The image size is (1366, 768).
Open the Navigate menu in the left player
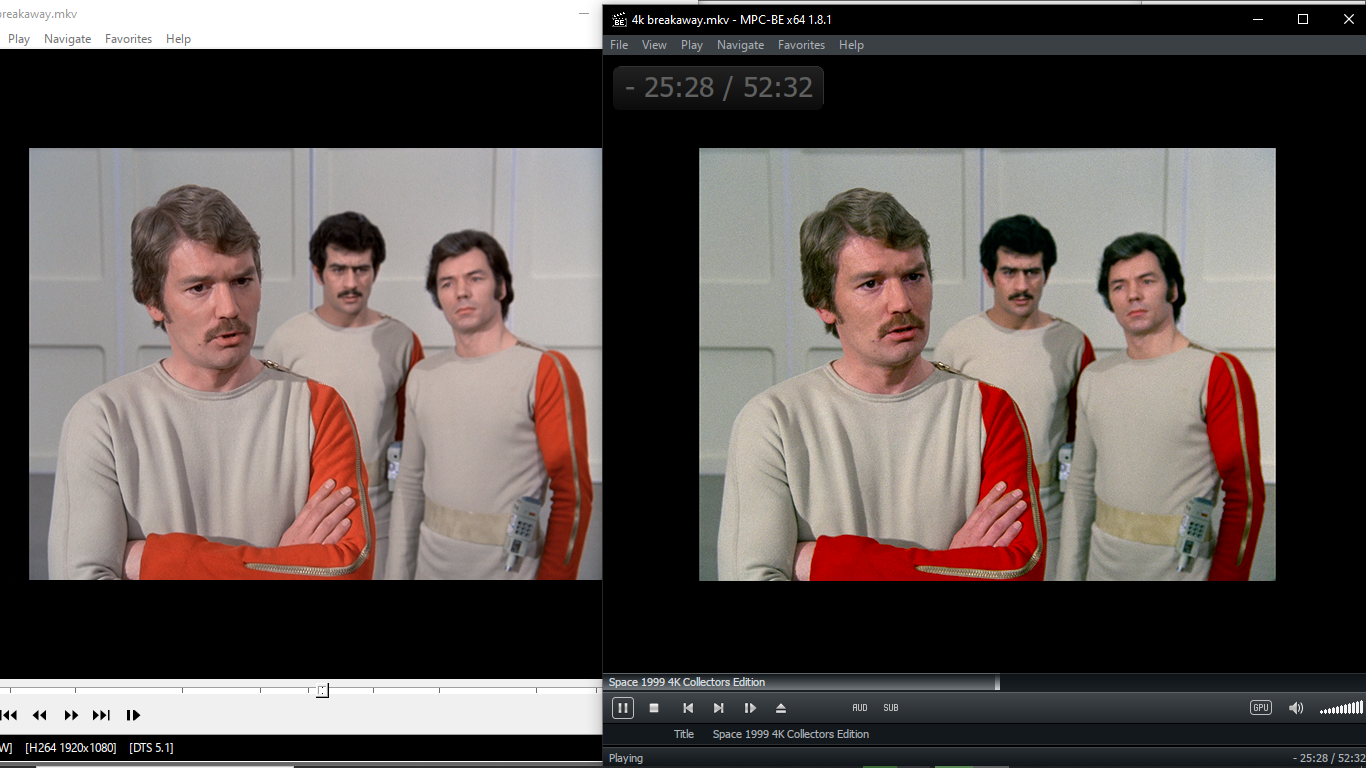pyautogui.click(x=67, y=39)
